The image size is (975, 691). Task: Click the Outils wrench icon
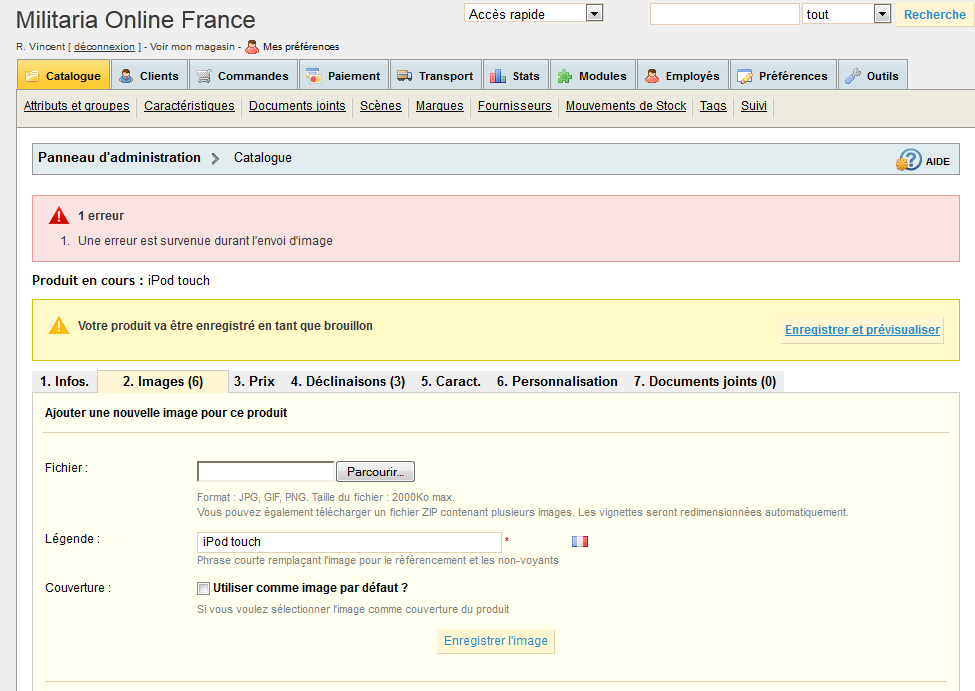pyautogui.click(x=853, y=76)
